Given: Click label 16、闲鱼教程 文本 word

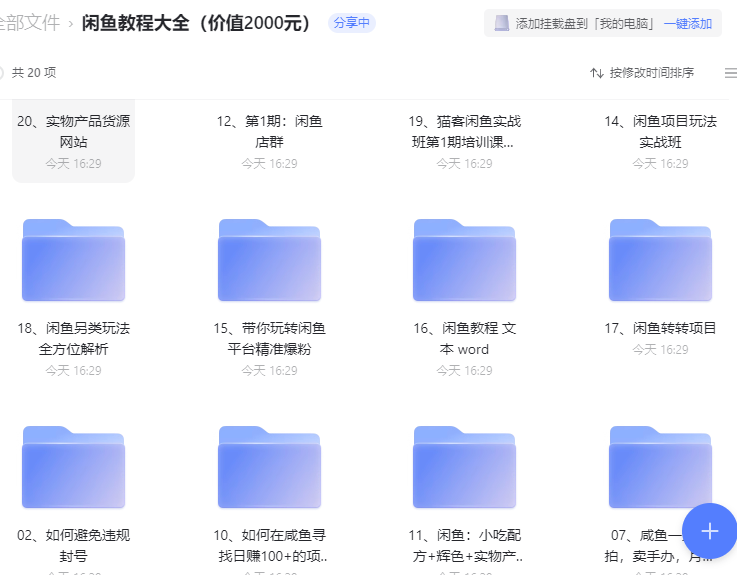Looking at the screenshot, I should point(464,339).
